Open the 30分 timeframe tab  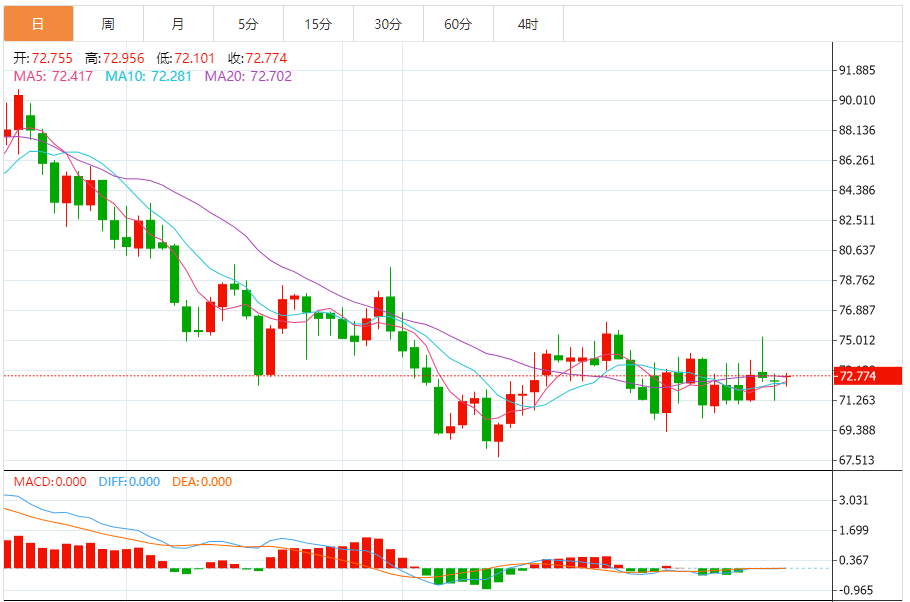point(388,24)
